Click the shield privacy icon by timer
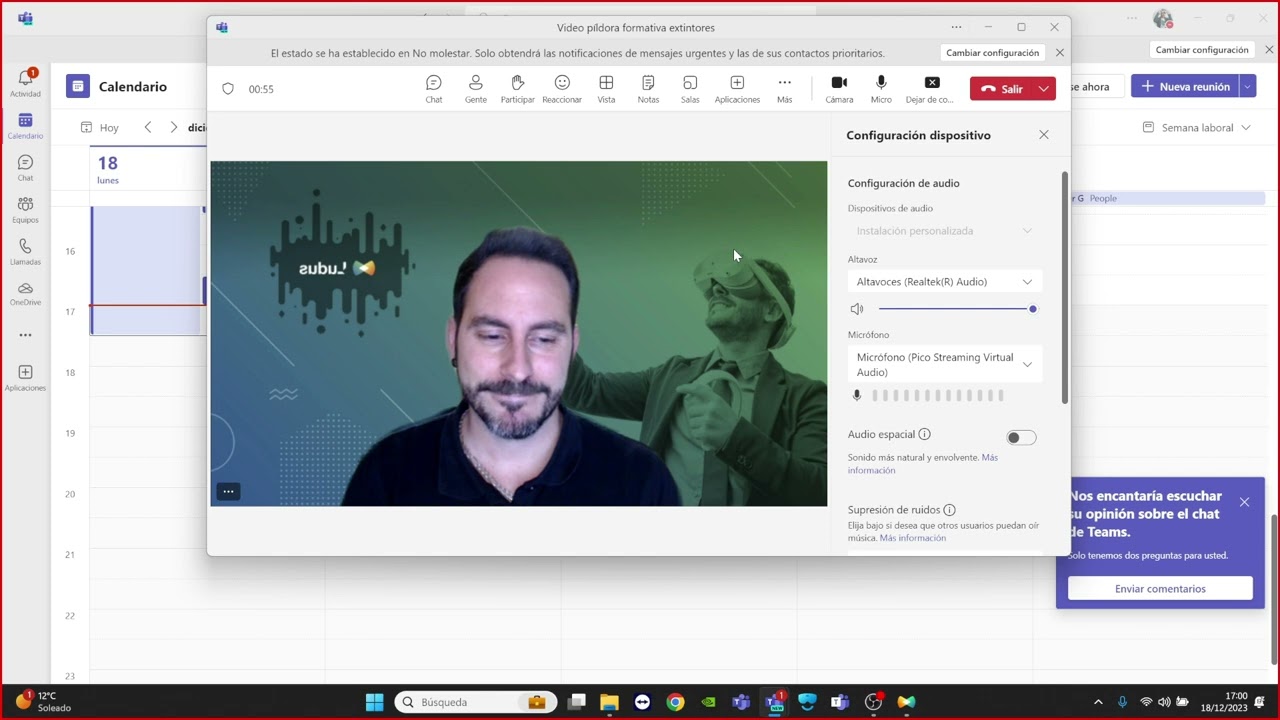 coord(228,89)
